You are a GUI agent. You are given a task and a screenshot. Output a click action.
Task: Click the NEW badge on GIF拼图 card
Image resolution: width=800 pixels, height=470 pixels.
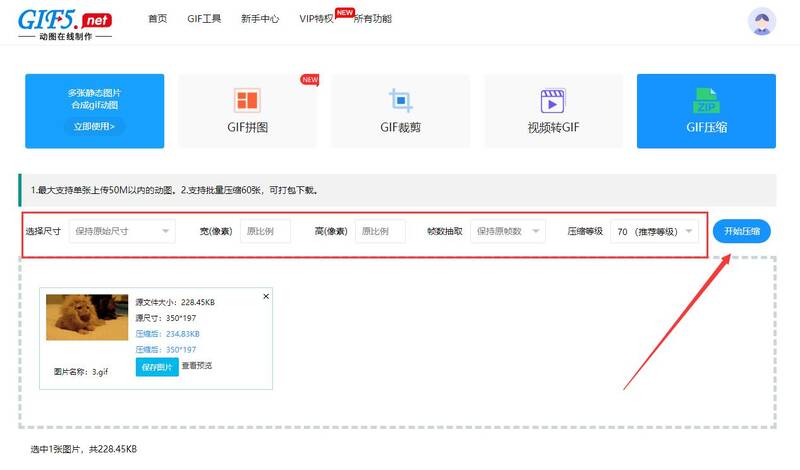click(310, 80)
